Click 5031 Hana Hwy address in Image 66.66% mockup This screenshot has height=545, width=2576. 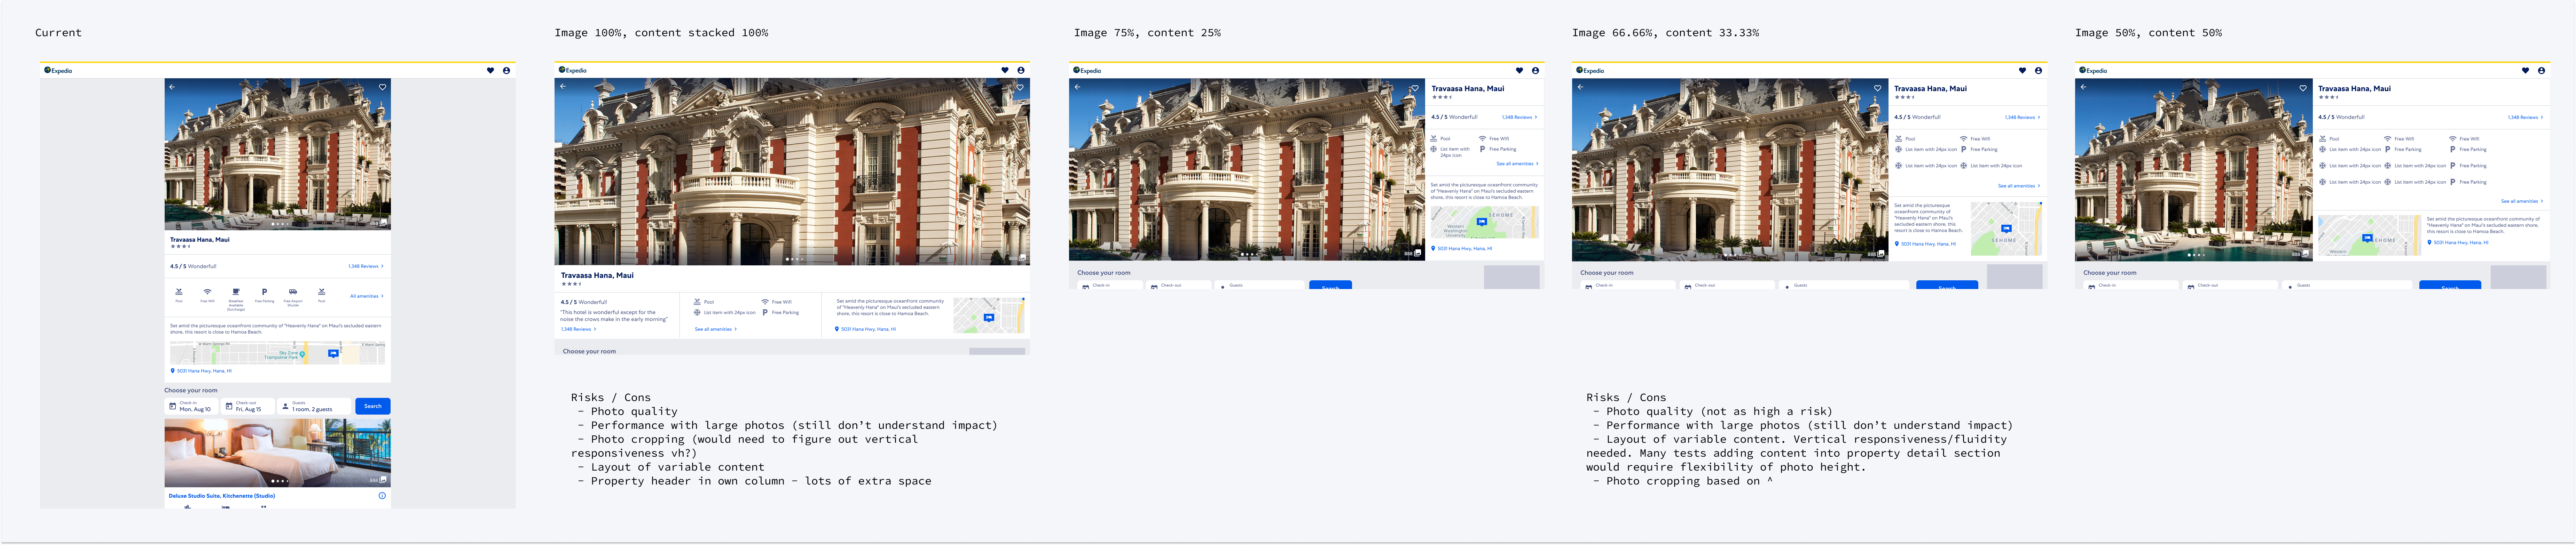(x=1925, y=244)
